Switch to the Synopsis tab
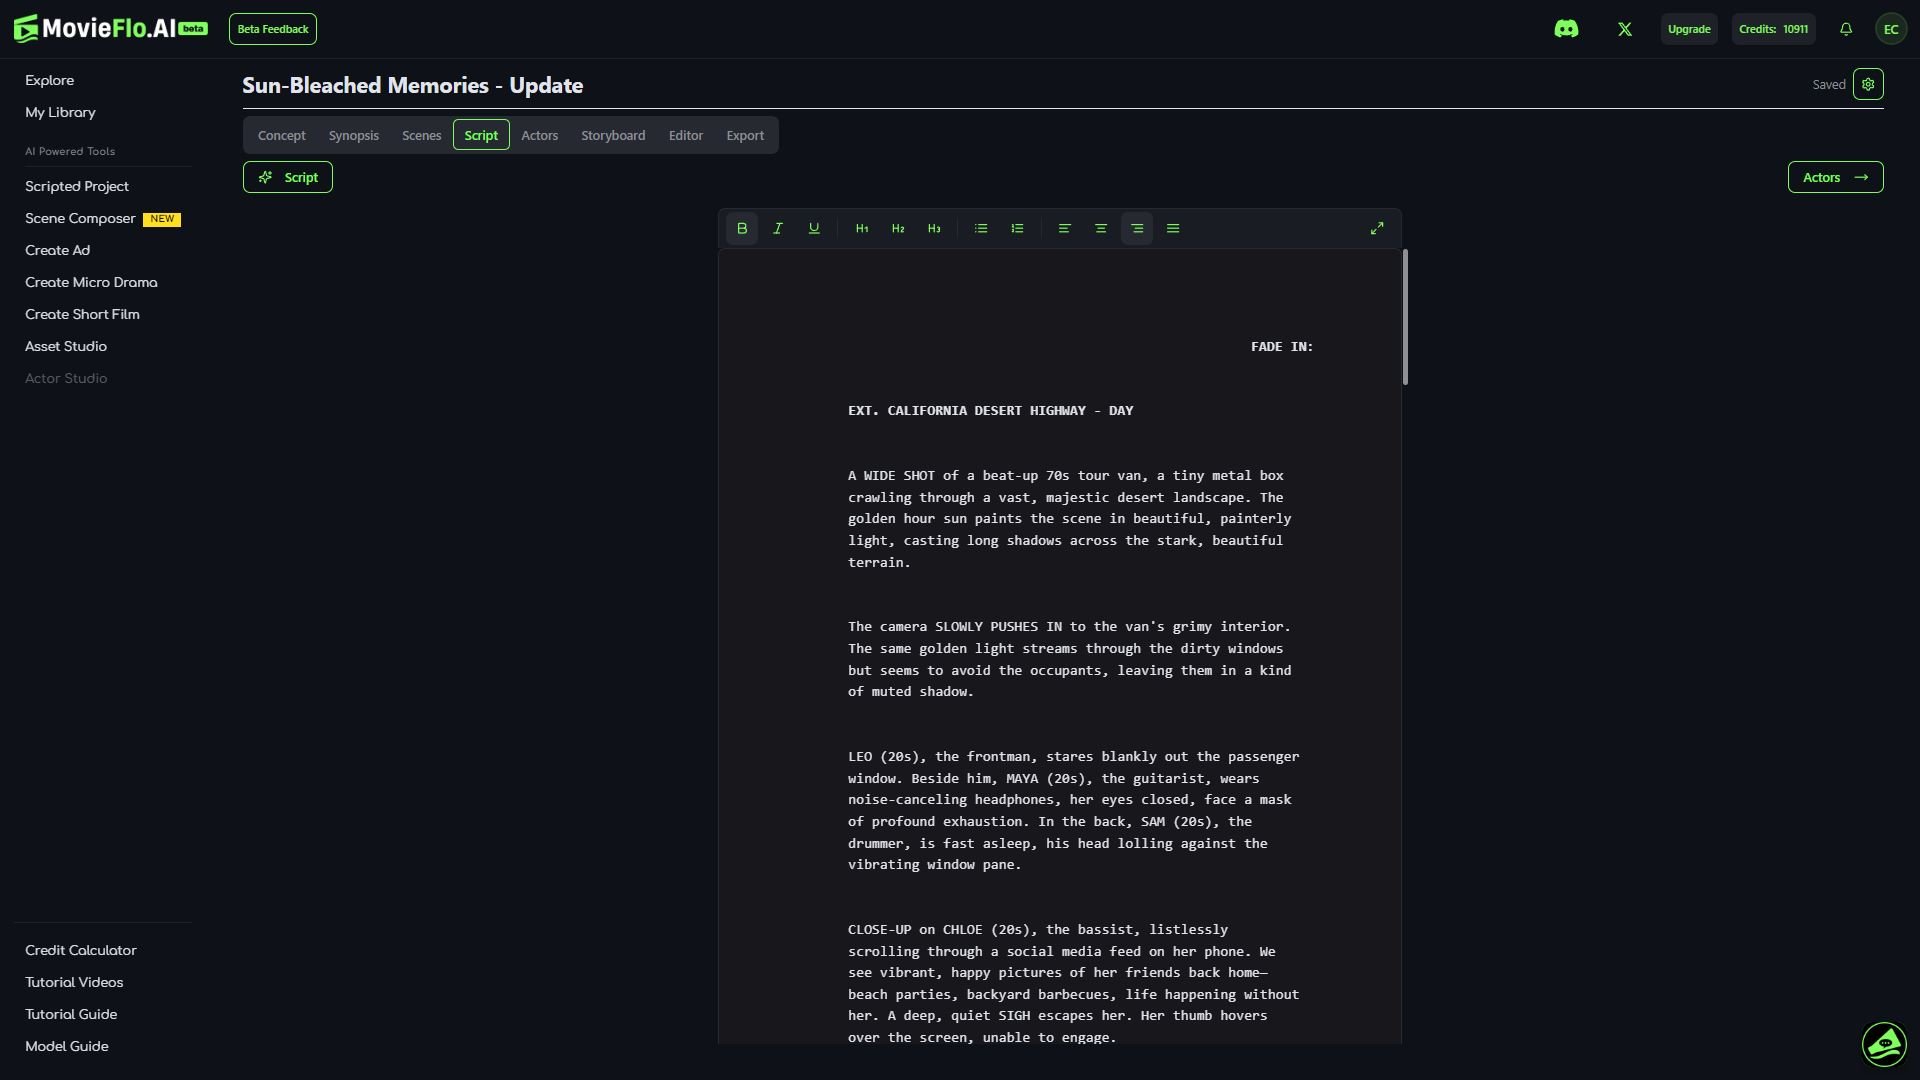Viewport: 1920px width, 1080px height. [x=354, y=135]
